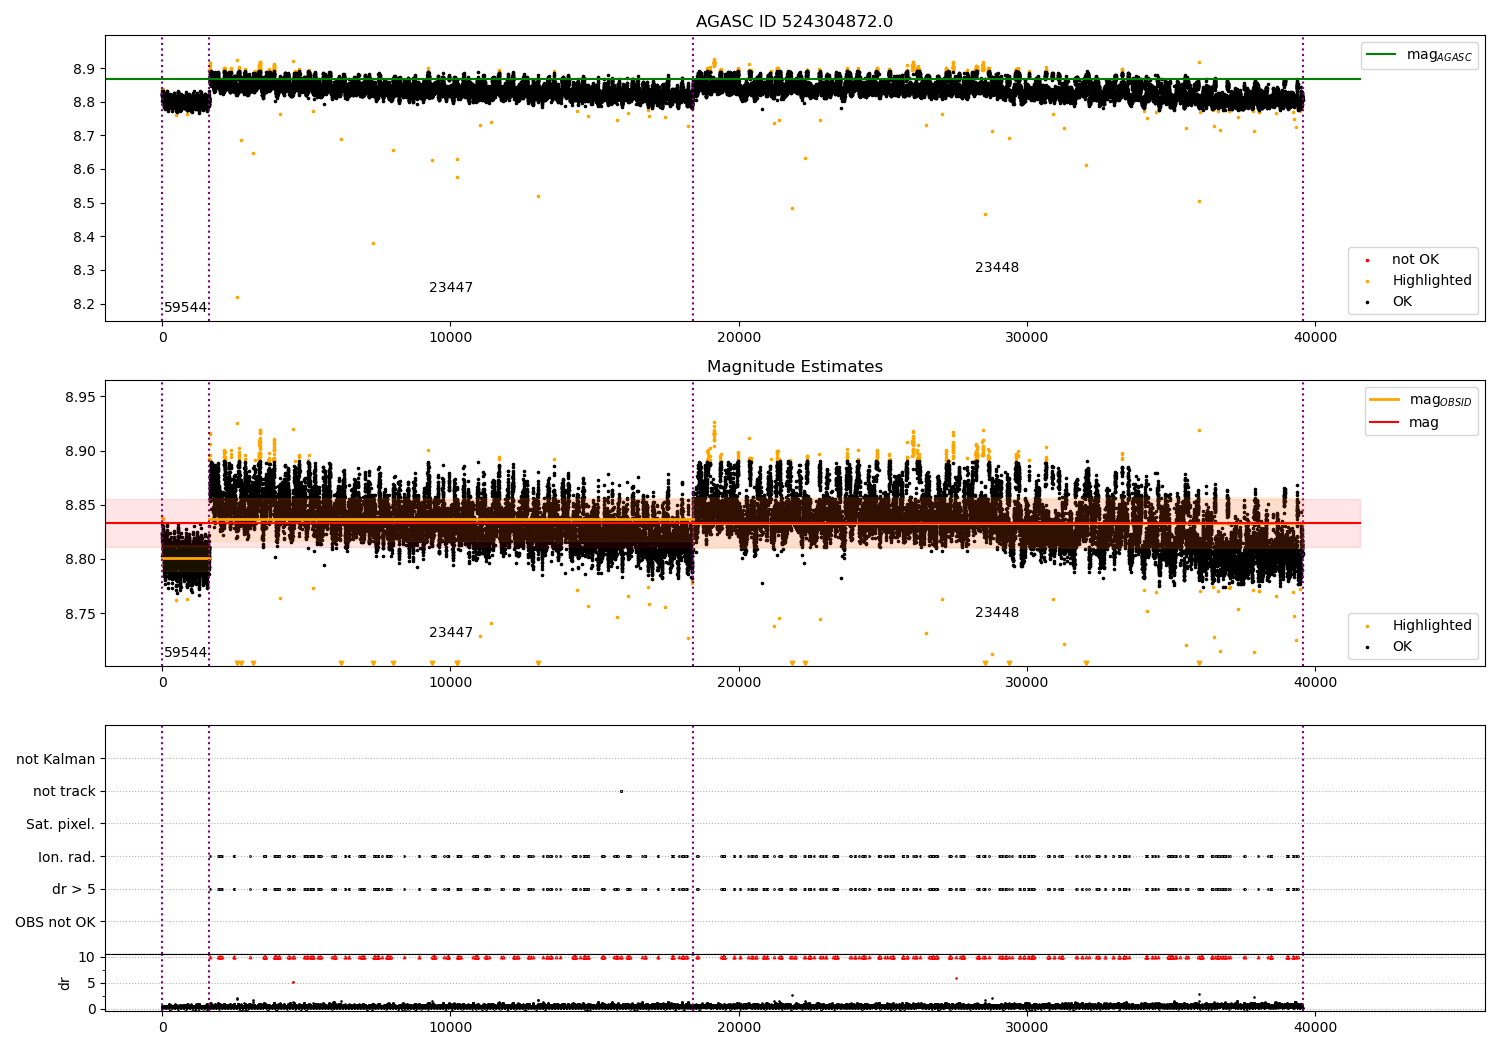Click the red "mag" legend line

click(x=1384, y=423)
